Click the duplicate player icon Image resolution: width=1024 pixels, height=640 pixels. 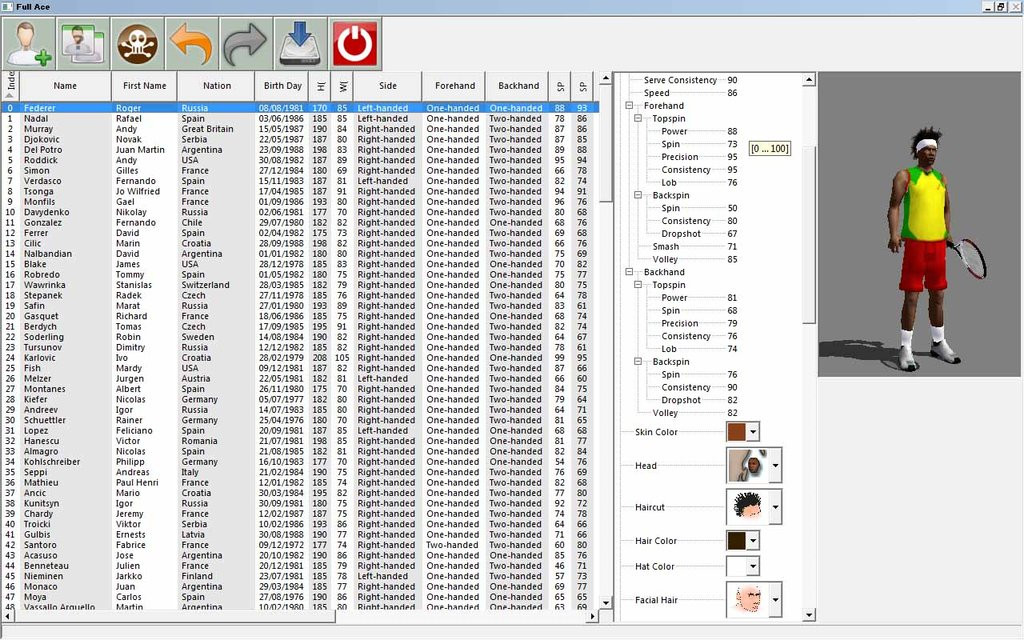[x=84, y=44]
